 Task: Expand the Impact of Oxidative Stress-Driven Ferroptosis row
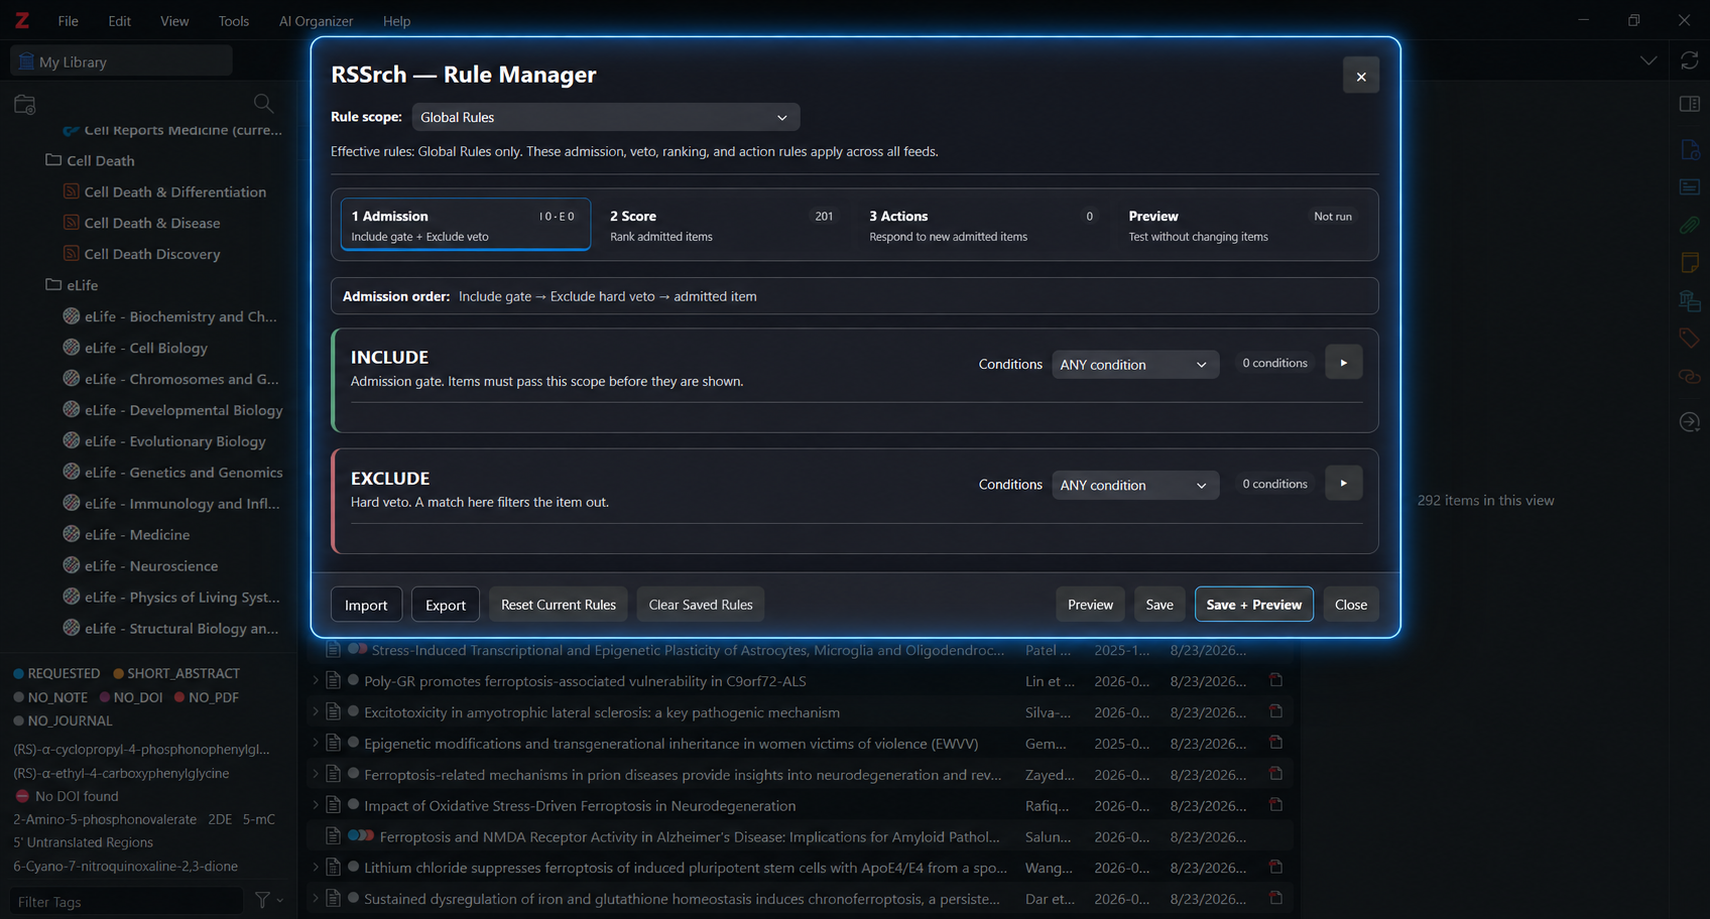click(x=316, y=805)
